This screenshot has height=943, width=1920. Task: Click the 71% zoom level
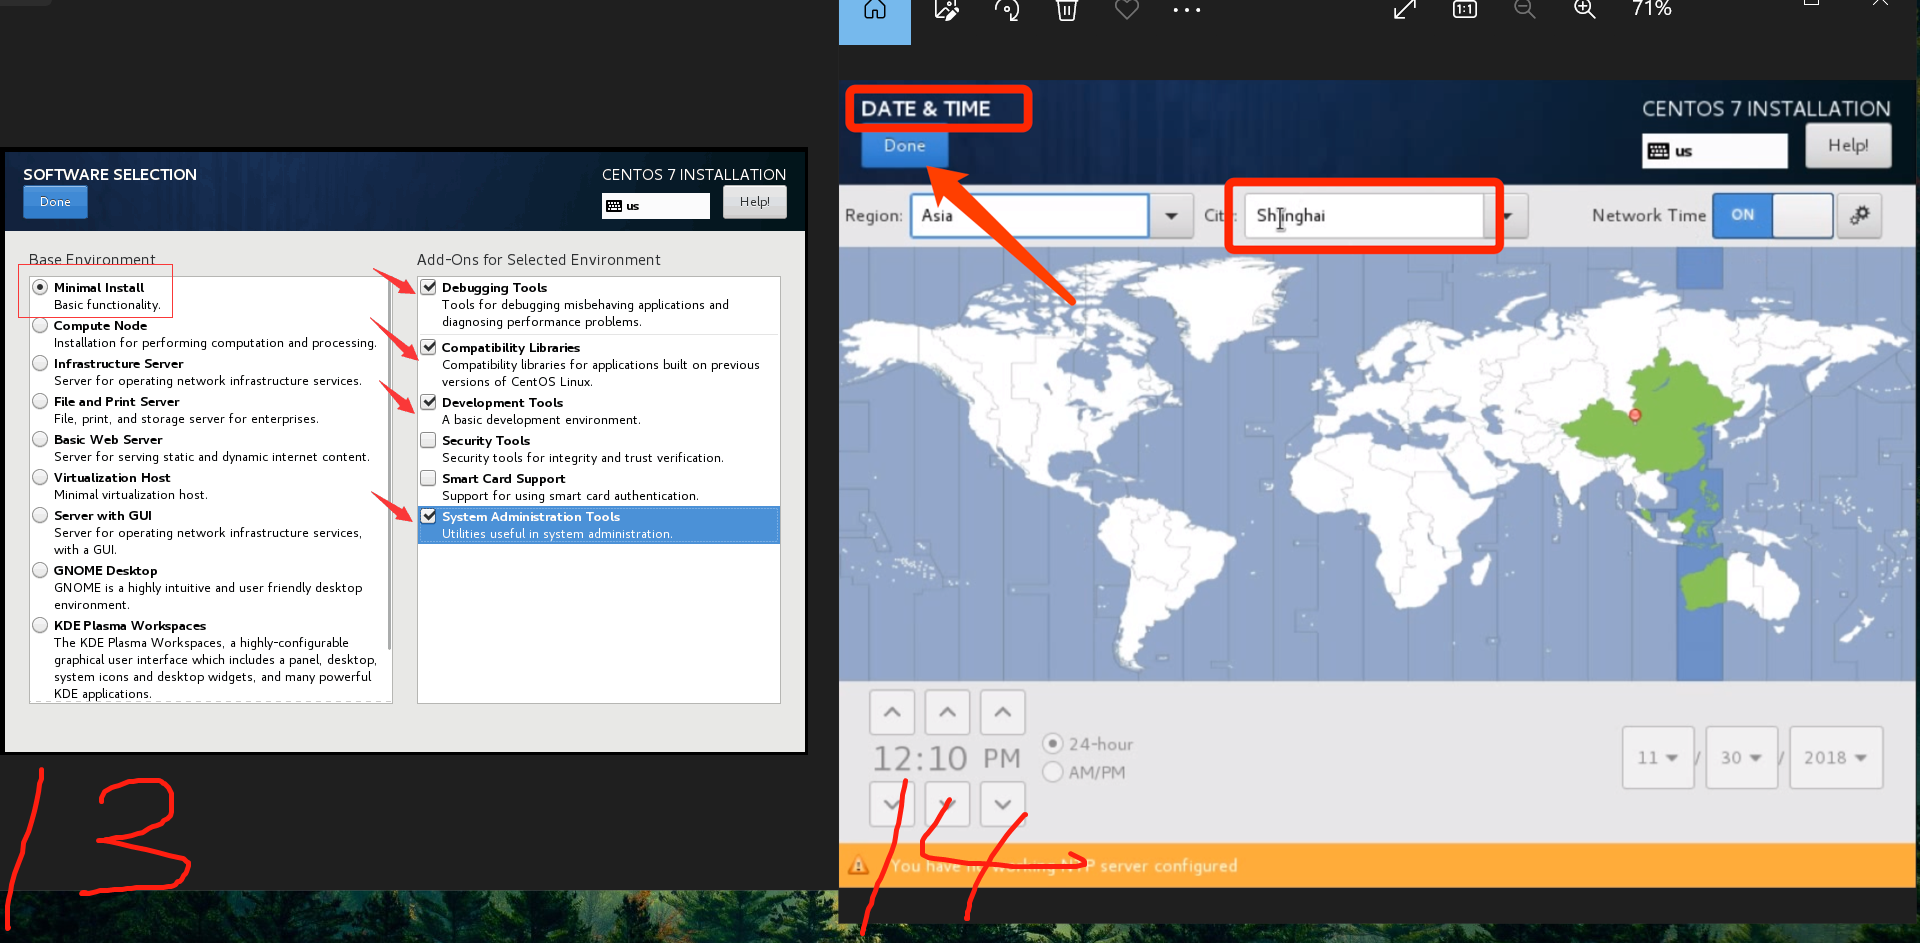coord(1652,9)
